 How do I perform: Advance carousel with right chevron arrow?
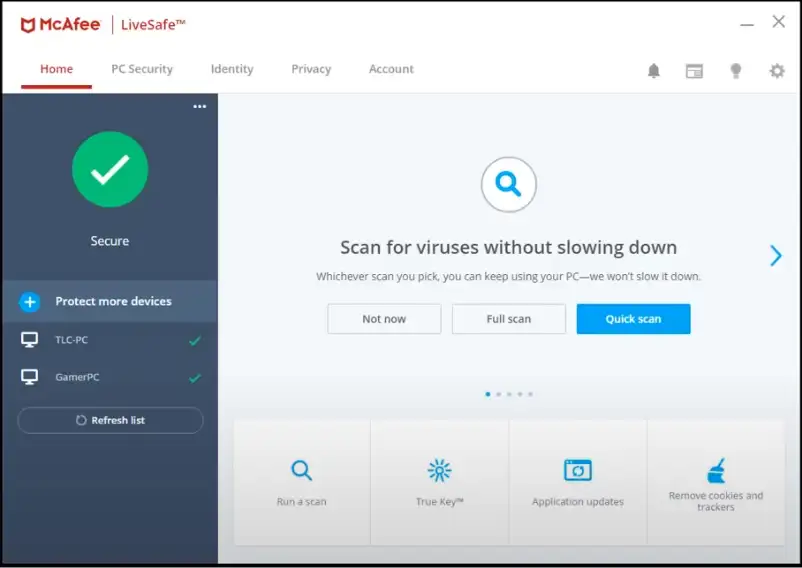(x=775, y=255)
